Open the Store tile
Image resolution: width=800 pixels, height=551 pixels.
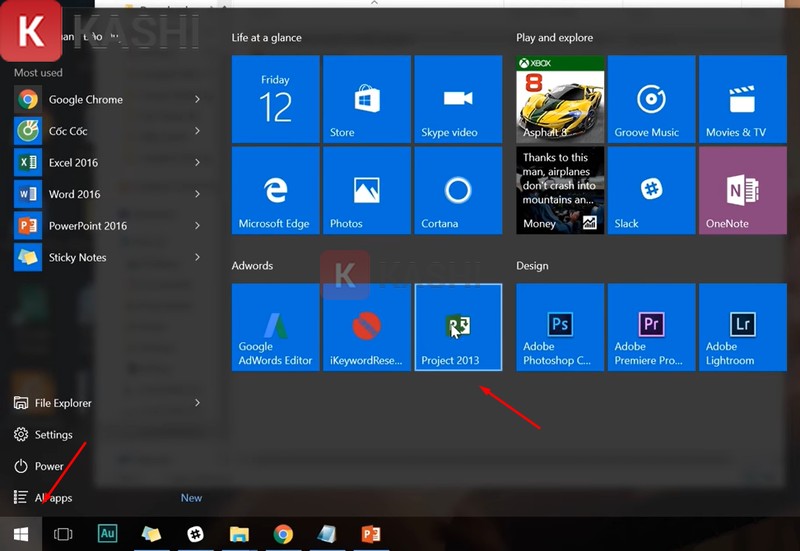click(367, 99)
